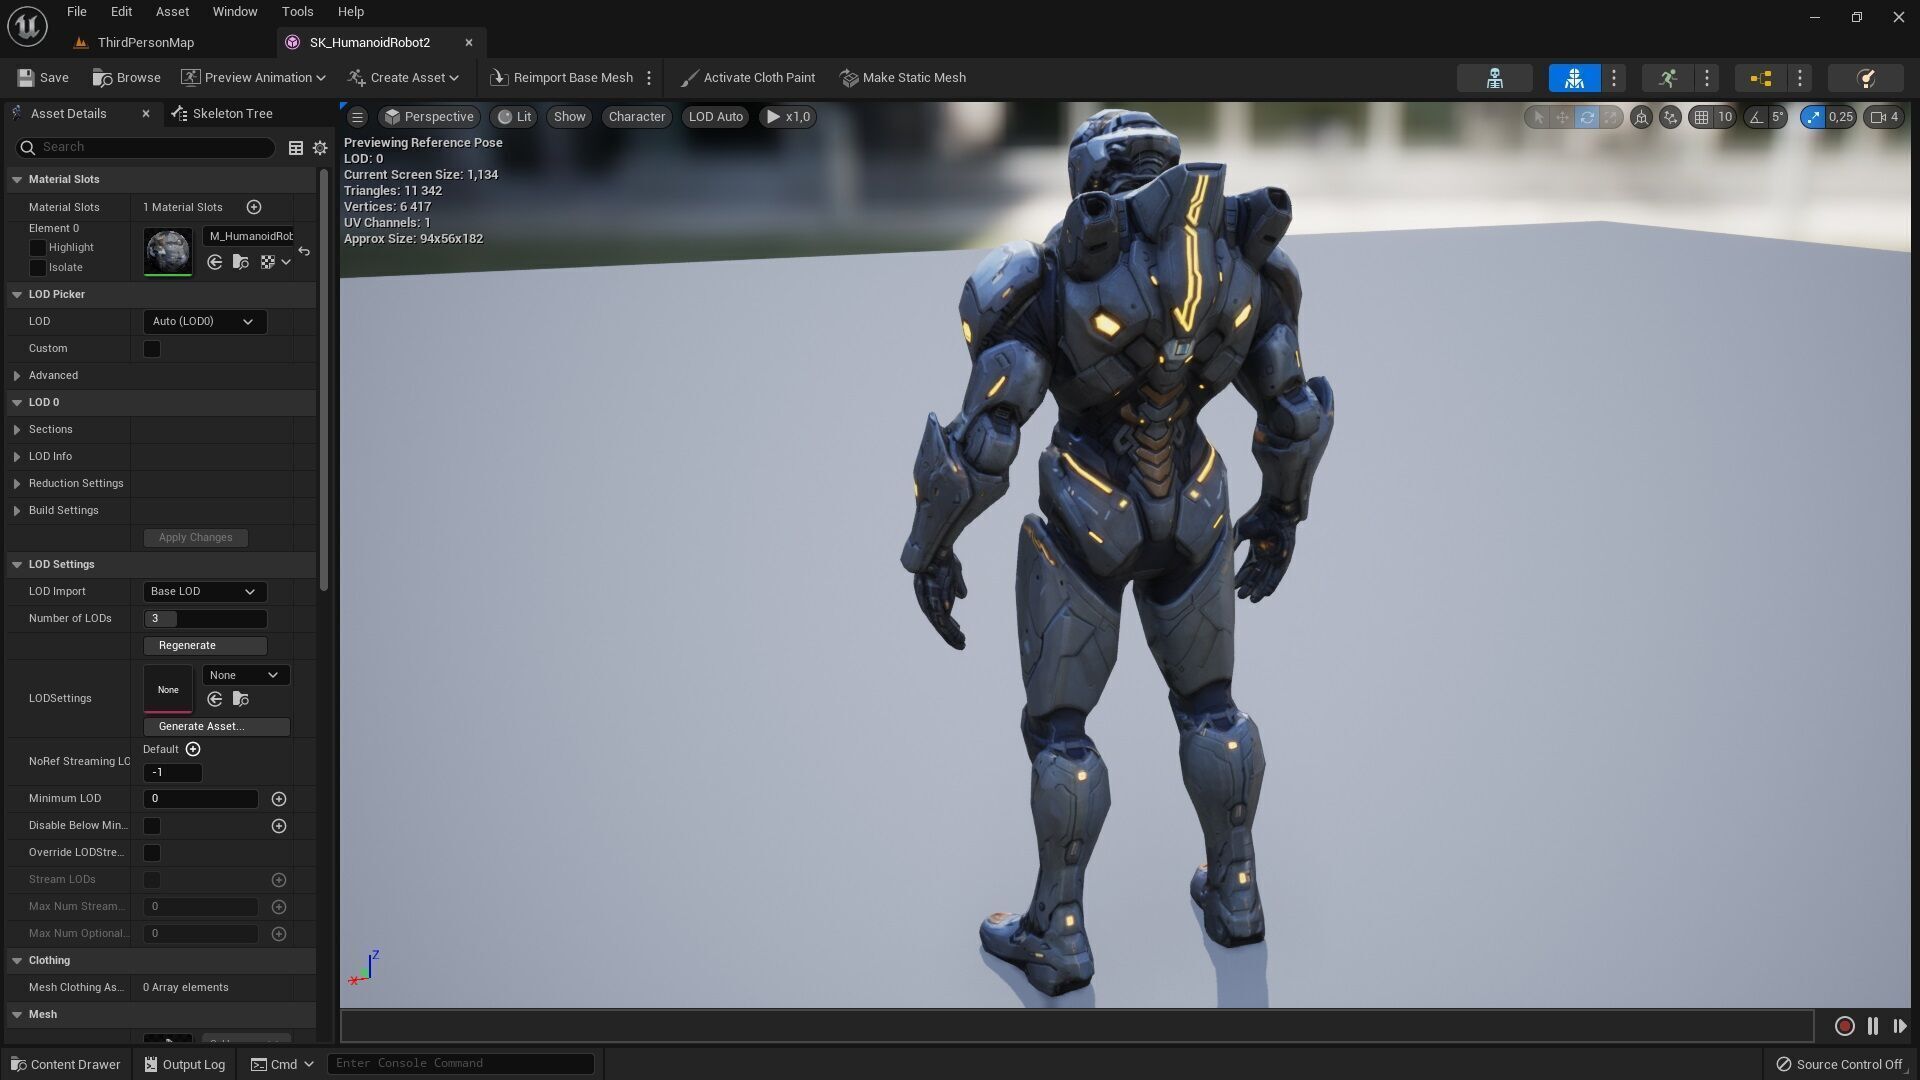This screenshot has width=1920, height=1080.
Task: Start recording with the red record button
Action: tap(1845, 1026)
